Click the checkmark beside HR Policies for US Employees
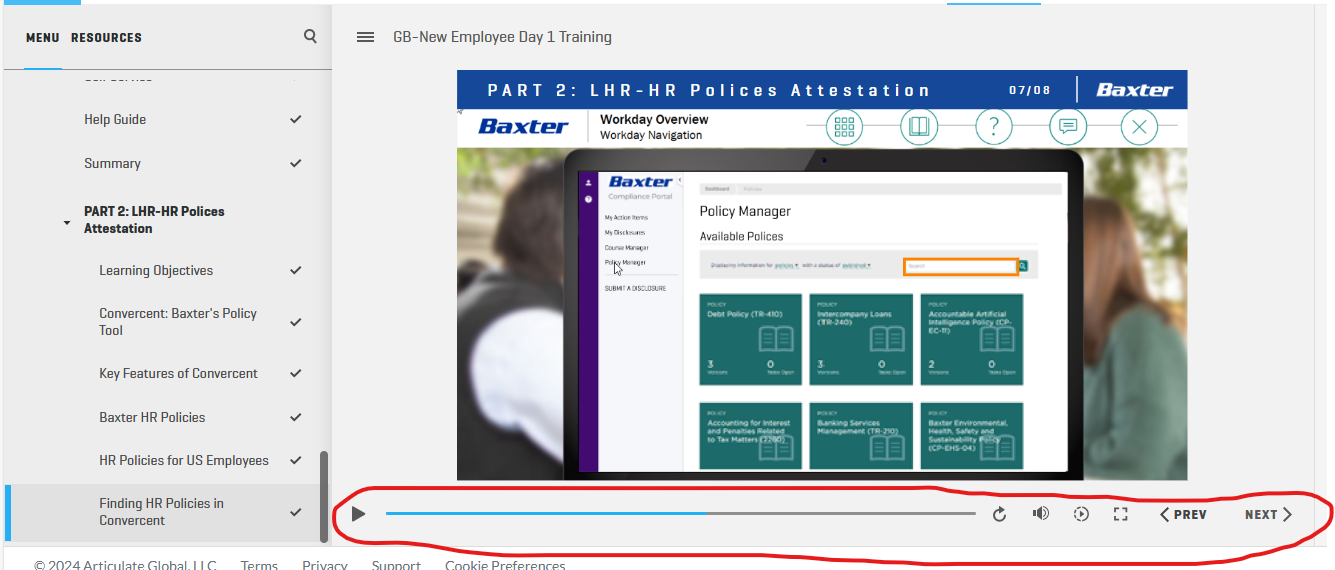Image resolution: width=1335 pixels, height=570 pixels. [x=295, y=460]
